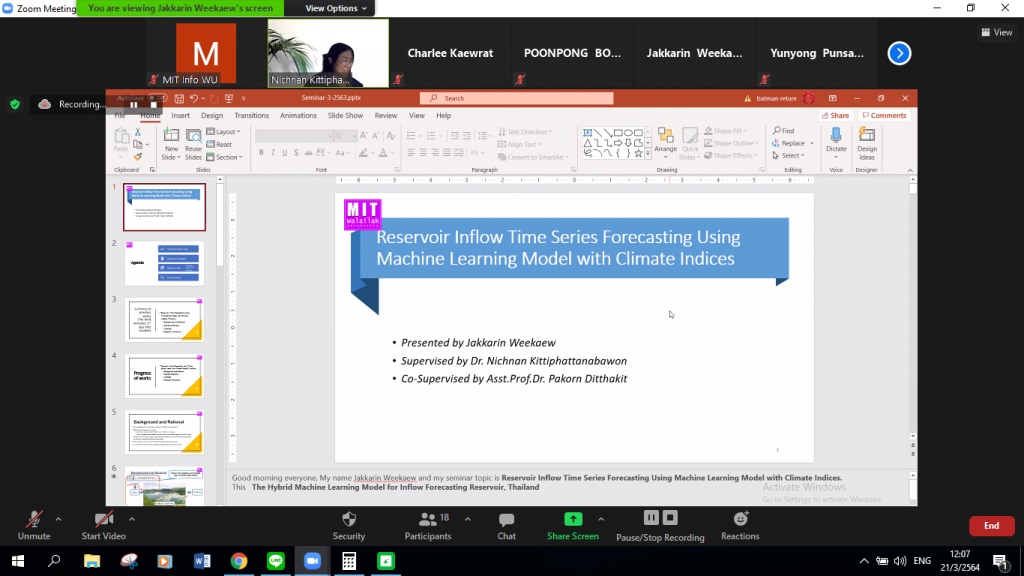Click the green Share Screen icon
The image size is (1024, 576).
point(573,519)
